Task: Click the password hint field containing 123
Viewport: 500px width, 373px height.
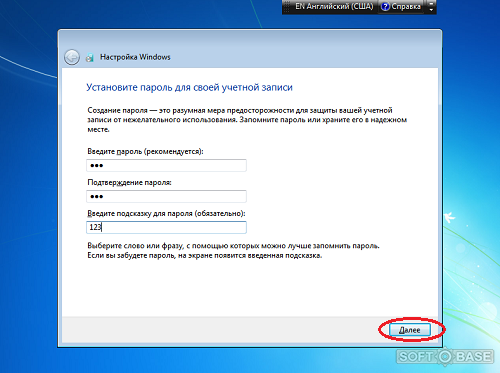Action: pos(166,227)
